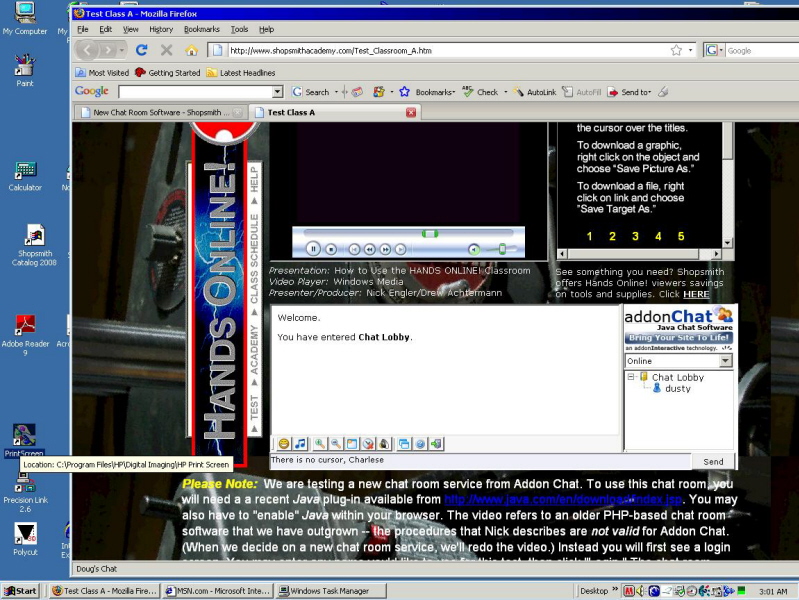Image resolution: width=799 pixels, height=600 pixels.
Task: Pause the Windows Media video
Action: click(313, 249)
